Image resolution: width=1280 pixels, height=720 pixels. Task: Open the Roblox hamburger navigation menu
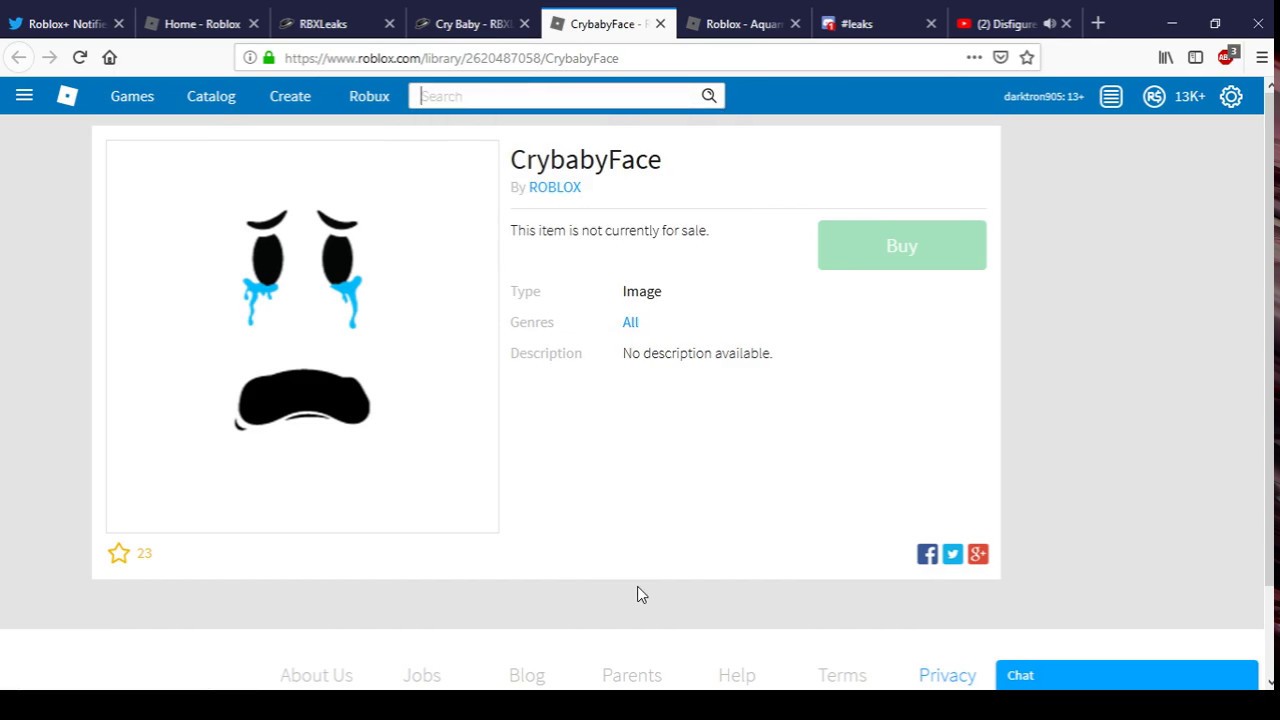pyautogui.click(x=24, y=96)
